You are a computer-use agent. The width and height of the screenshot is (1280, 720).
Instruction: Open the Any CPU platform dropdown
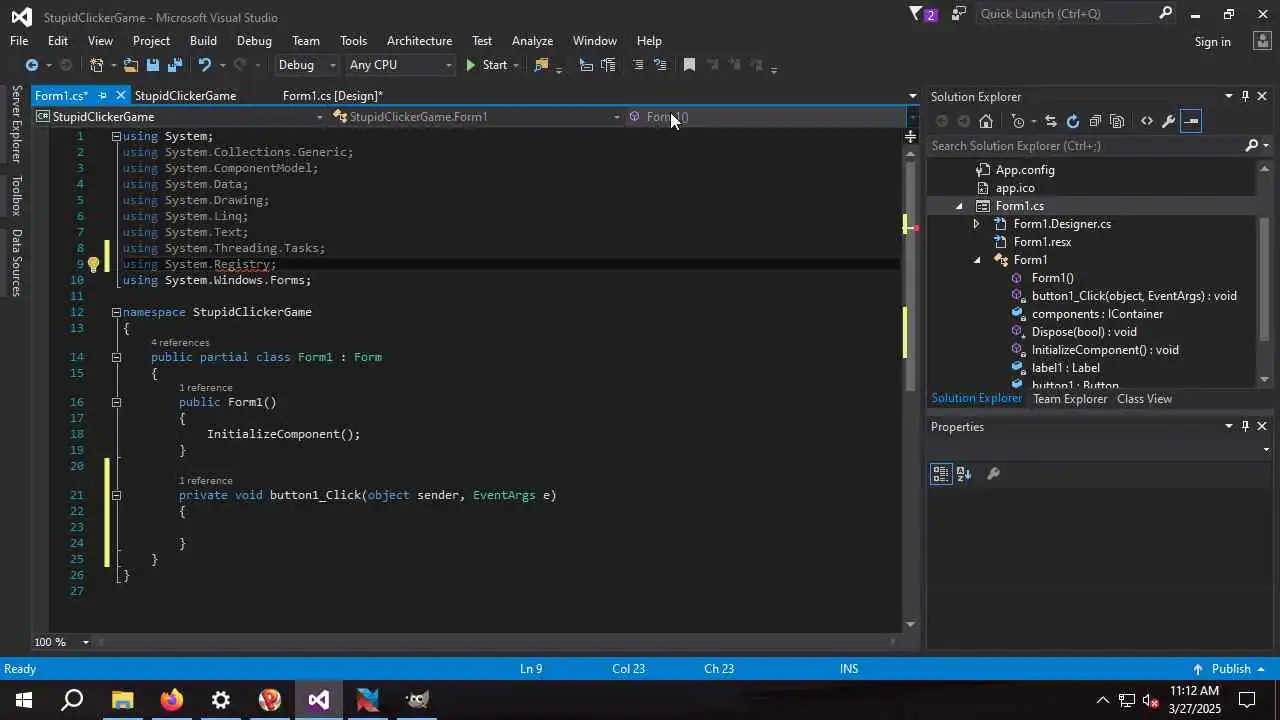click(400, 65)
